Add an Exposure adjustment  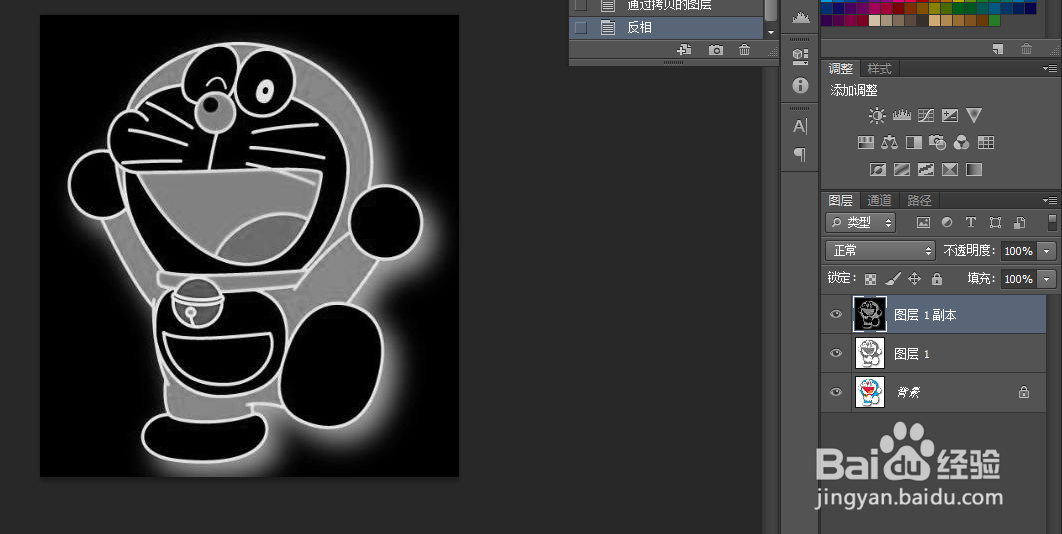(x=950, y=115)
